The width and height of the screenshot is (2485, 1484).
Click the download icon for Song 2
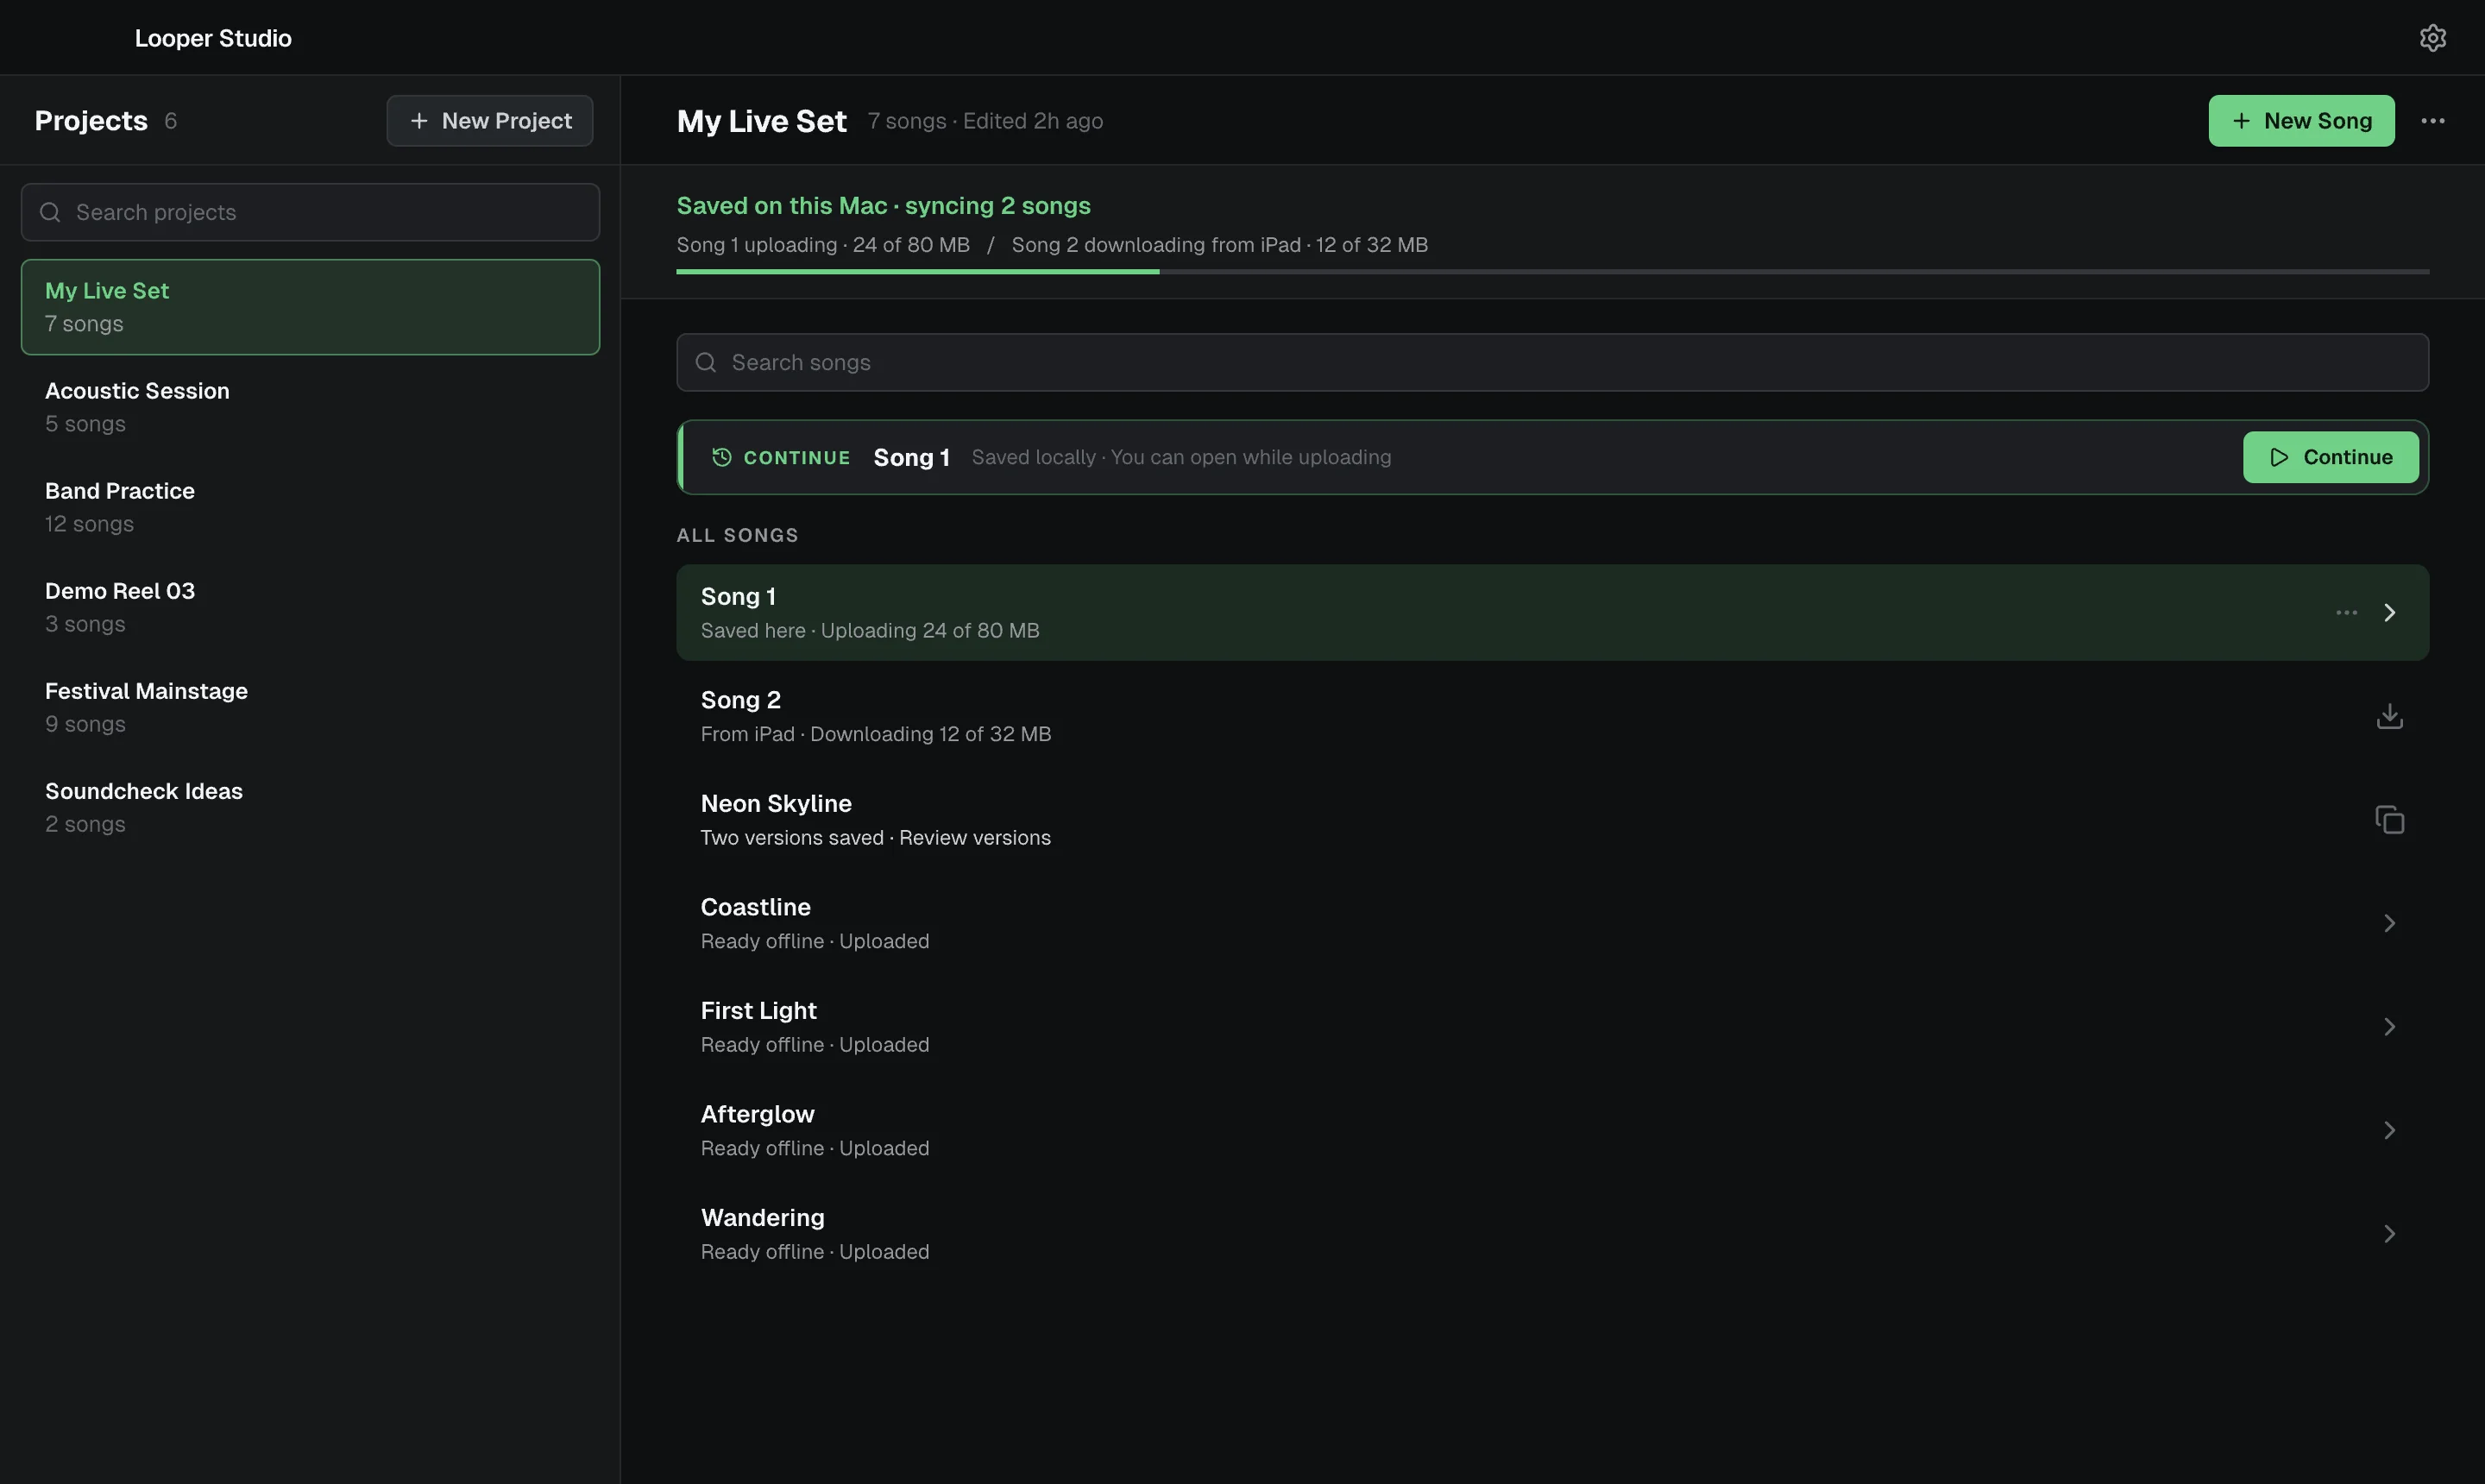coord(2389,716)
